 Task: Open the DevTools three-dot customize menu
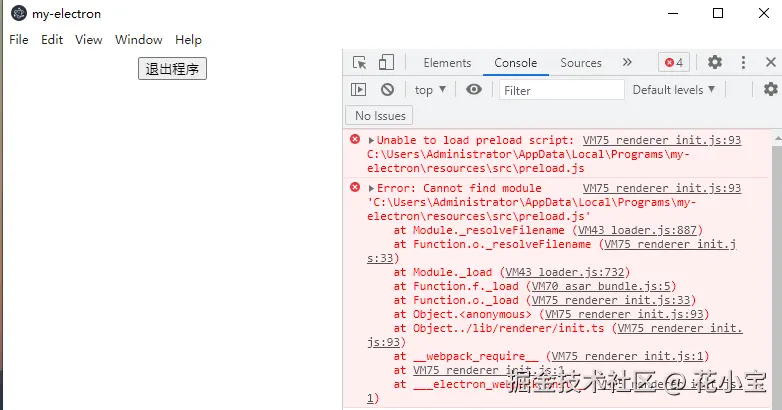pos(743,63)
